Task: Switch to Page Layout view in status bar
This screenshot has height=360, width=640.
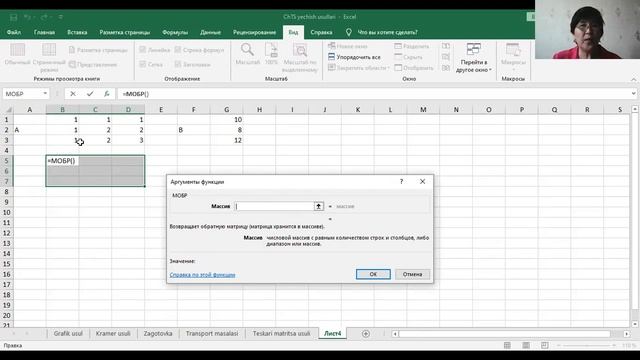Action: 526,345
